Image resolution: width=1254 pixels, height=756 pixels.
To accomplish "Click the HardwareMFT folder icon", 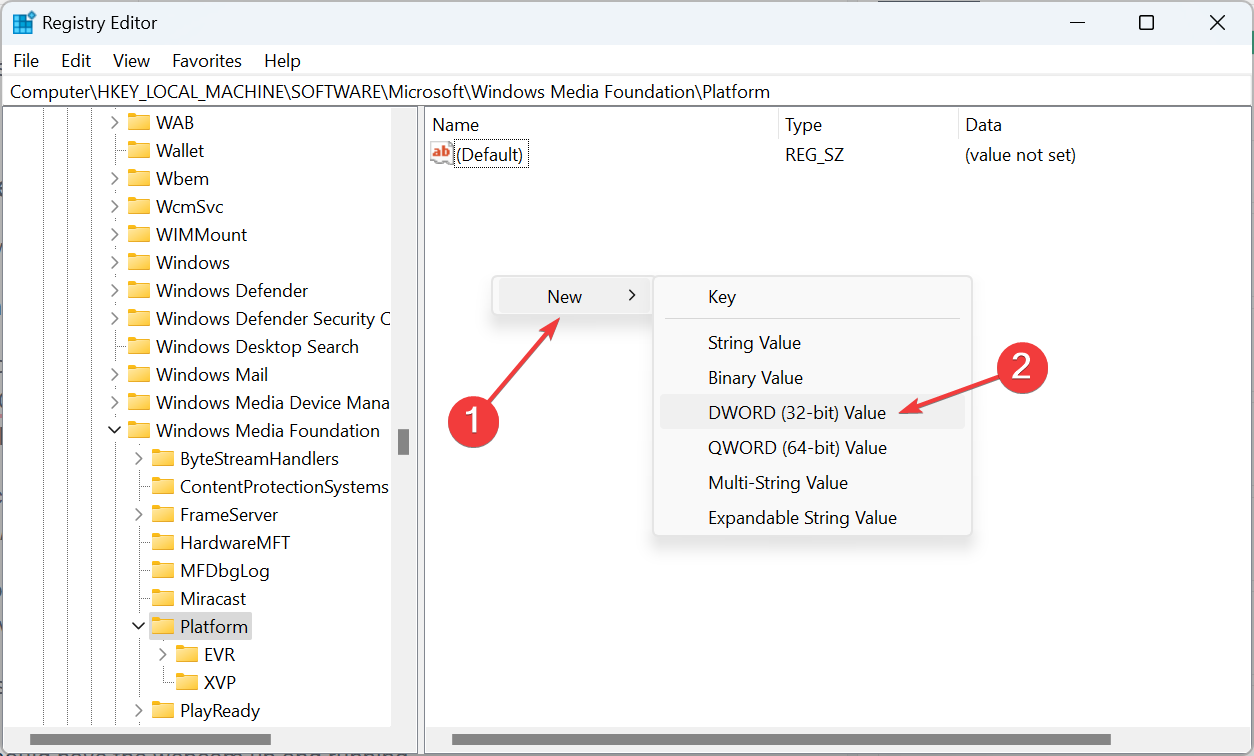I will [x=163, y=543].
